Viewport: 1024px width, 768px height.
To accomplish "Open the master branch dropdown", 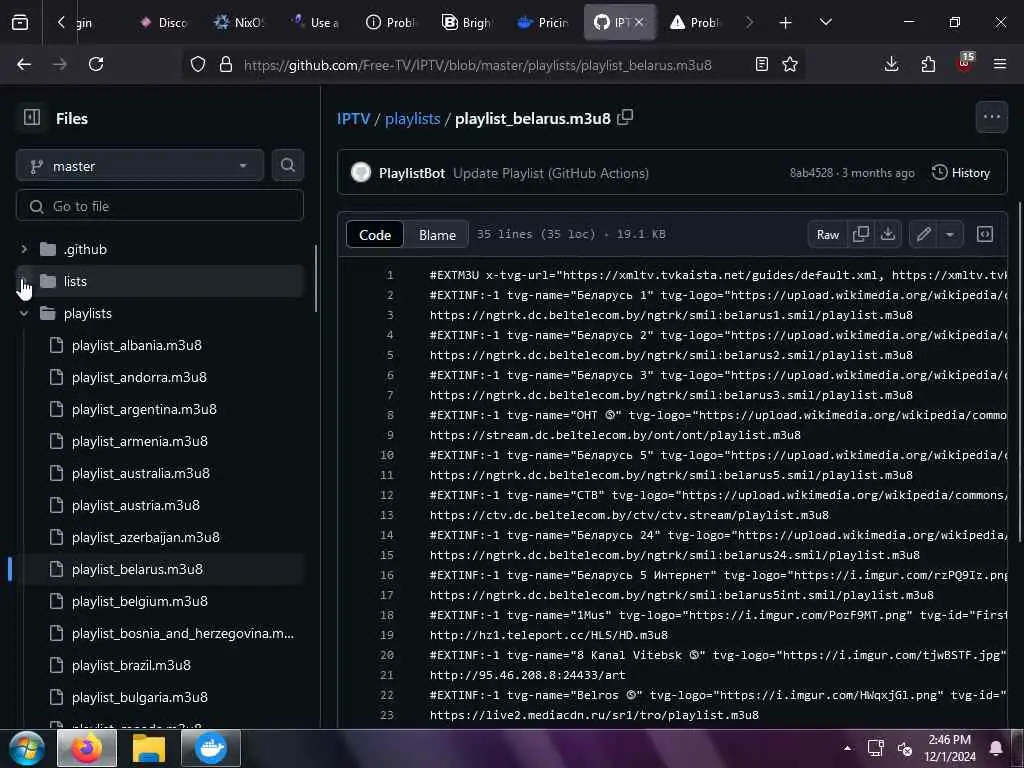I will tap(140, 166).
